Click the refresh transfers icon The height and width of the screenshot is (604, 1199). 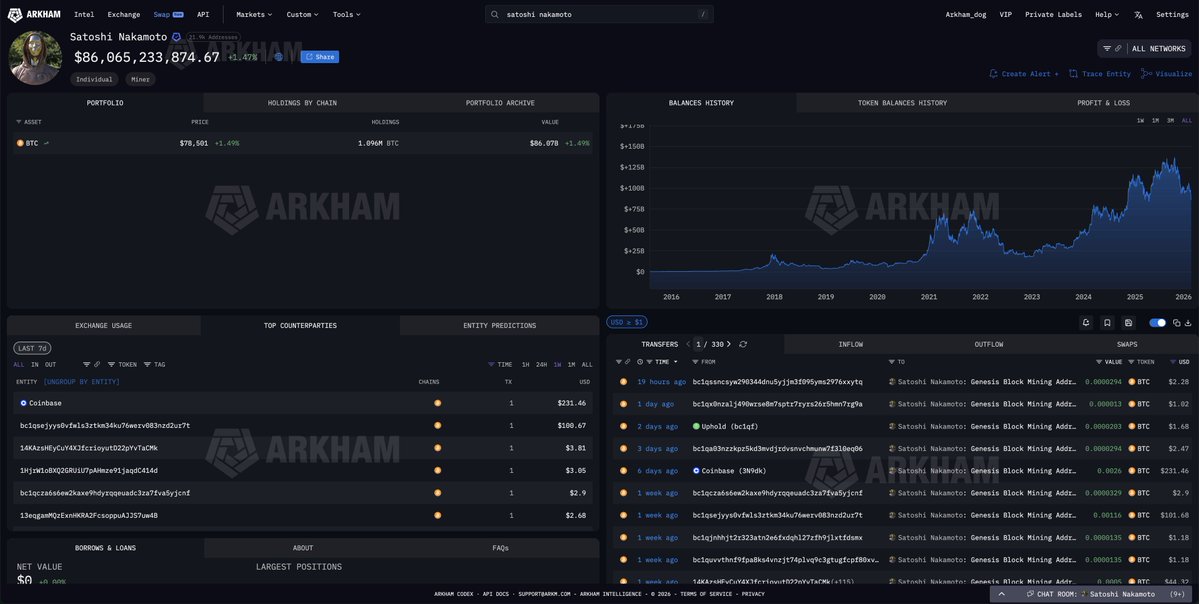[x=743, y=344]
